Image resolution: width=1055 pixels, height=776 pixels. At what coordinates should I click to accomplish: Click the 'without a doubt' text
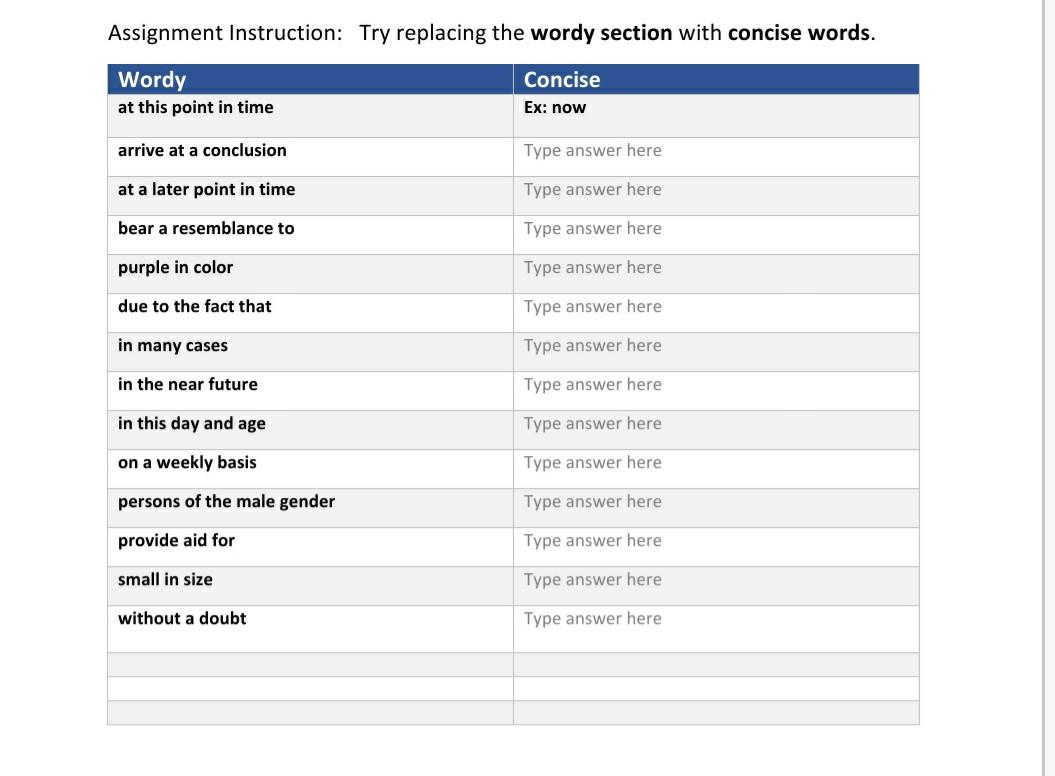[x=182, y=619]
